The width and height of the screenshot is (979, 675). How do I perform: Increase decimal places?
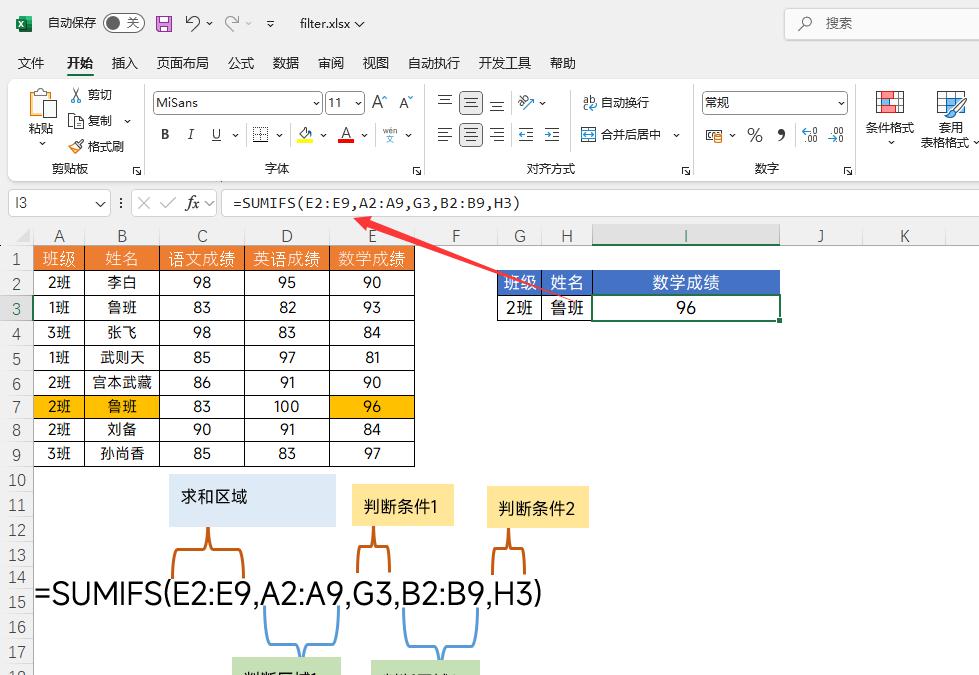click(809, 135)
